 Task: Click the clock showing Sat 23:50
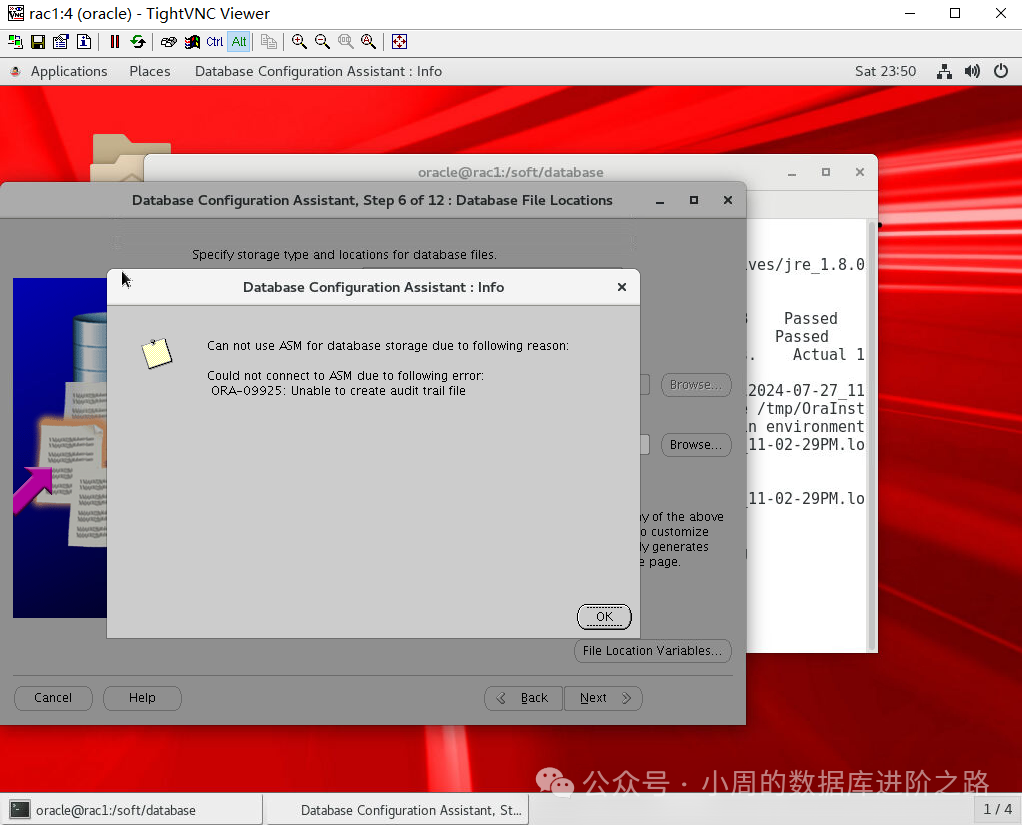pyautogui.click(x=885, y=71)
